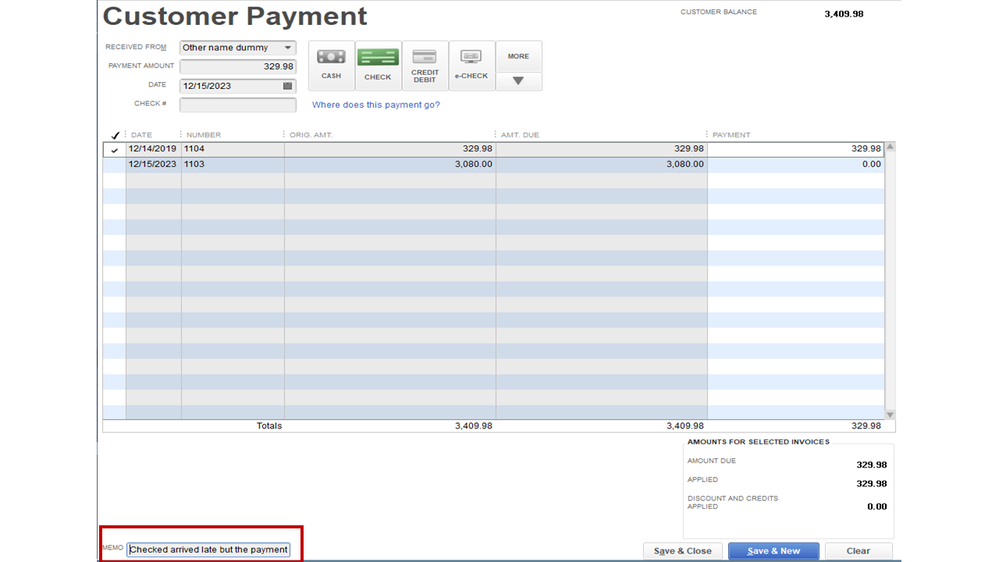Viewport: 999px width, 562px height.
Task: Open the Received From dropdown
Action: [288, 48]
